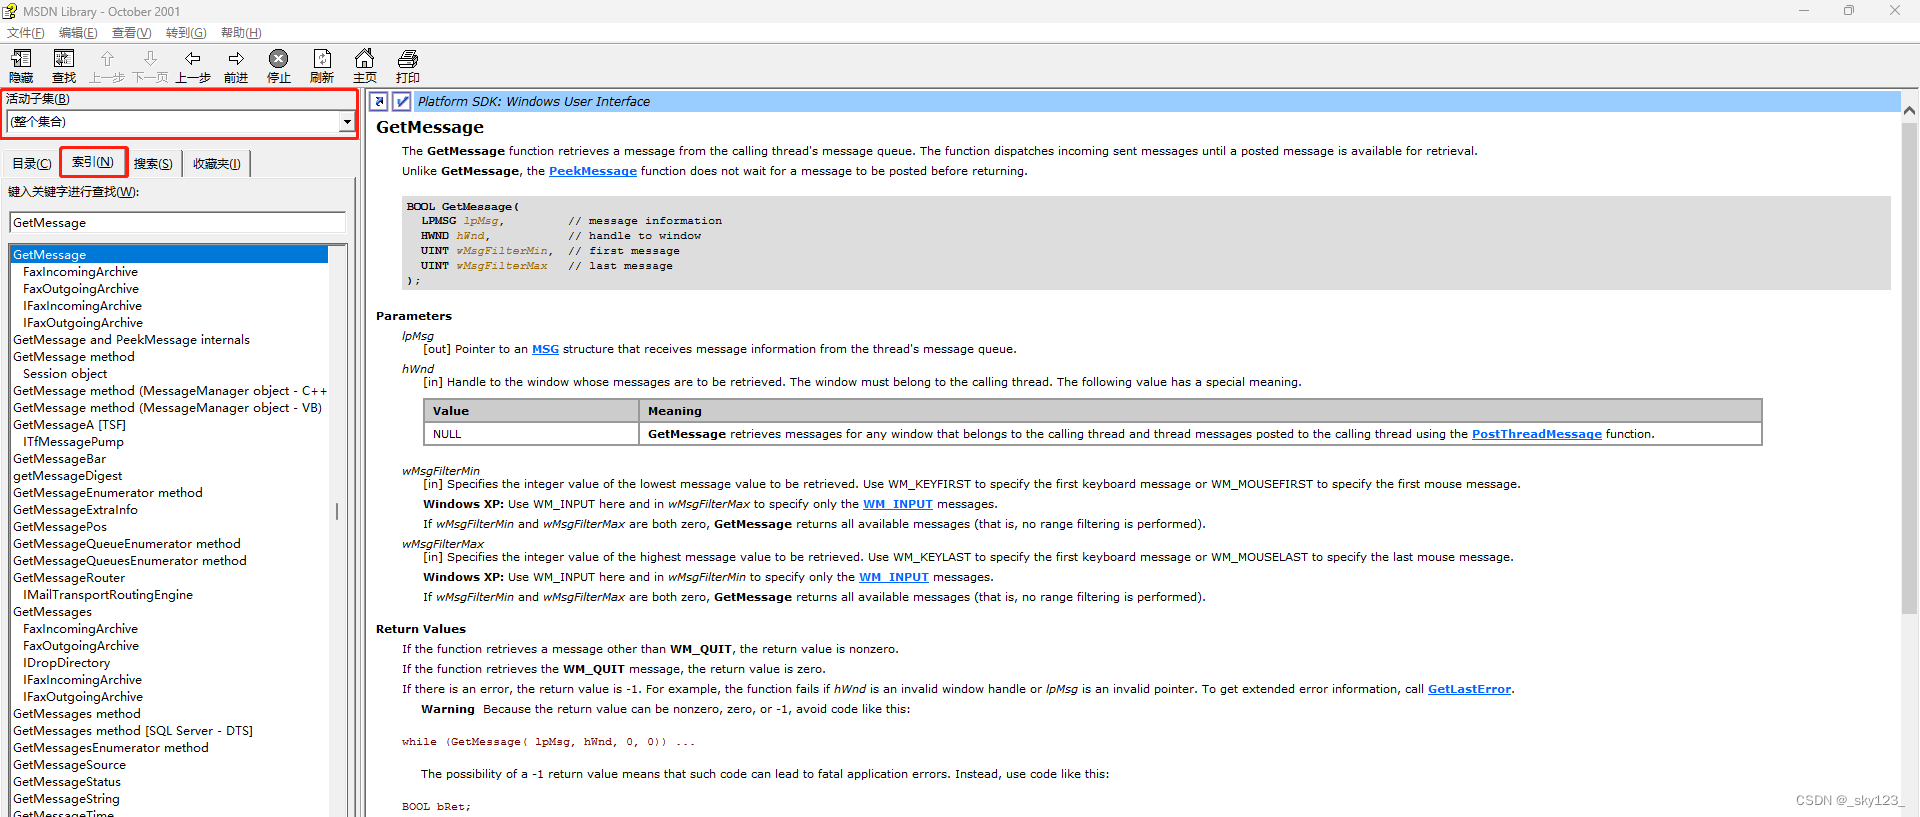
Task: Switch to the Search (搜索) tab
Action: (x=153, y=164)
